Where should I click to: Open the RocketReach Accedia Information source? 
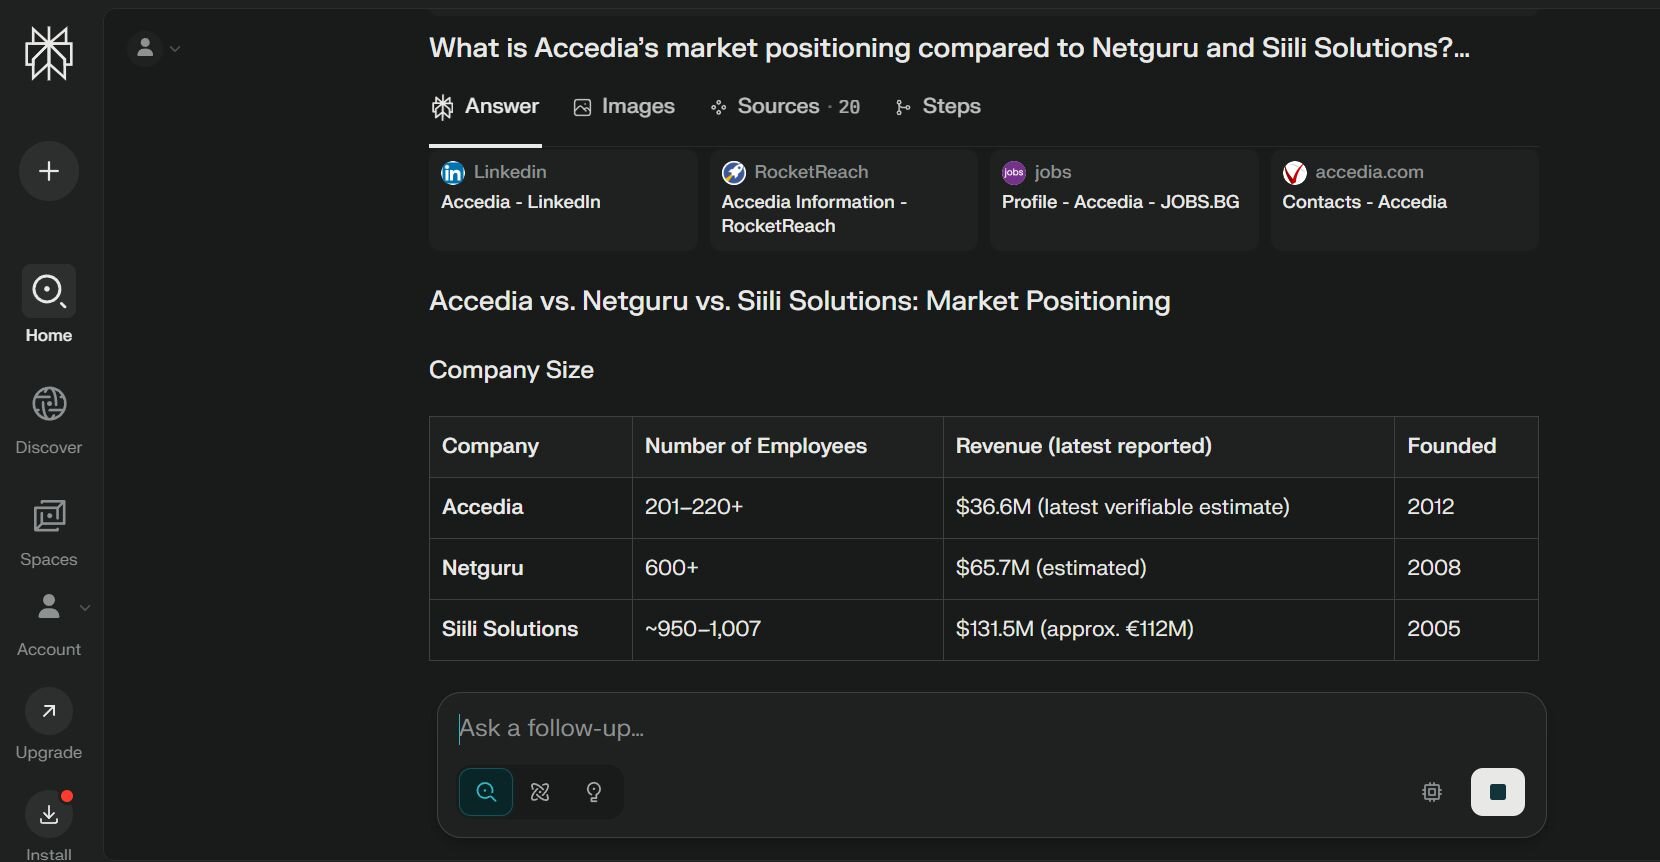[843, 200]
